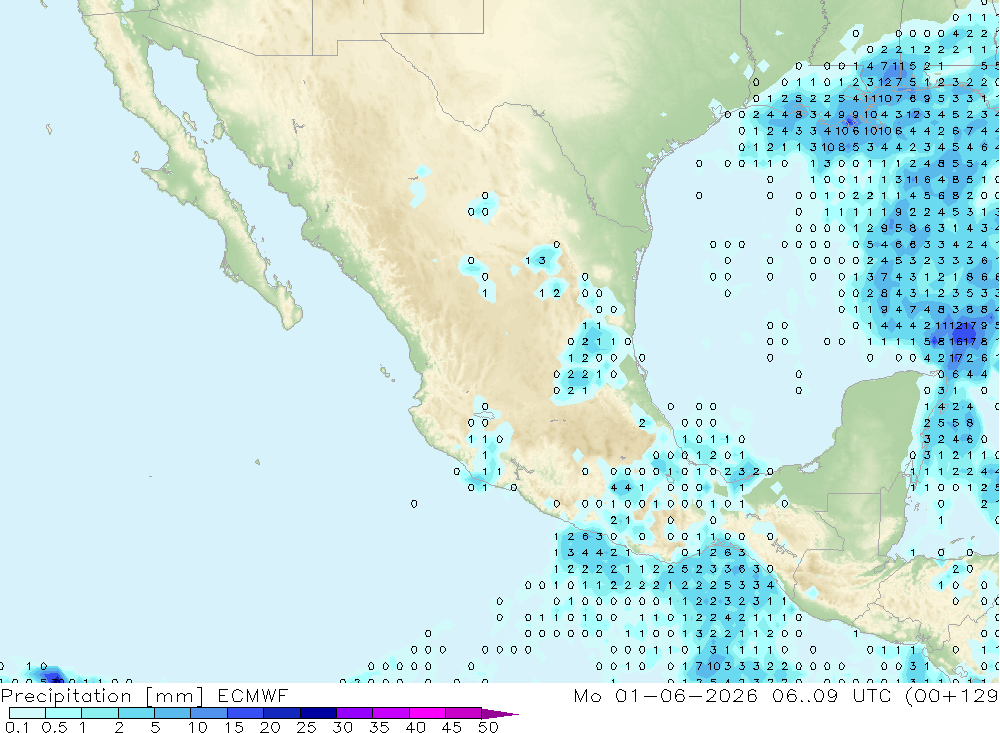Click the legend swatch between 1 and 2
The height and width of the screenshot is (733, 1000).
click(100, 713)
